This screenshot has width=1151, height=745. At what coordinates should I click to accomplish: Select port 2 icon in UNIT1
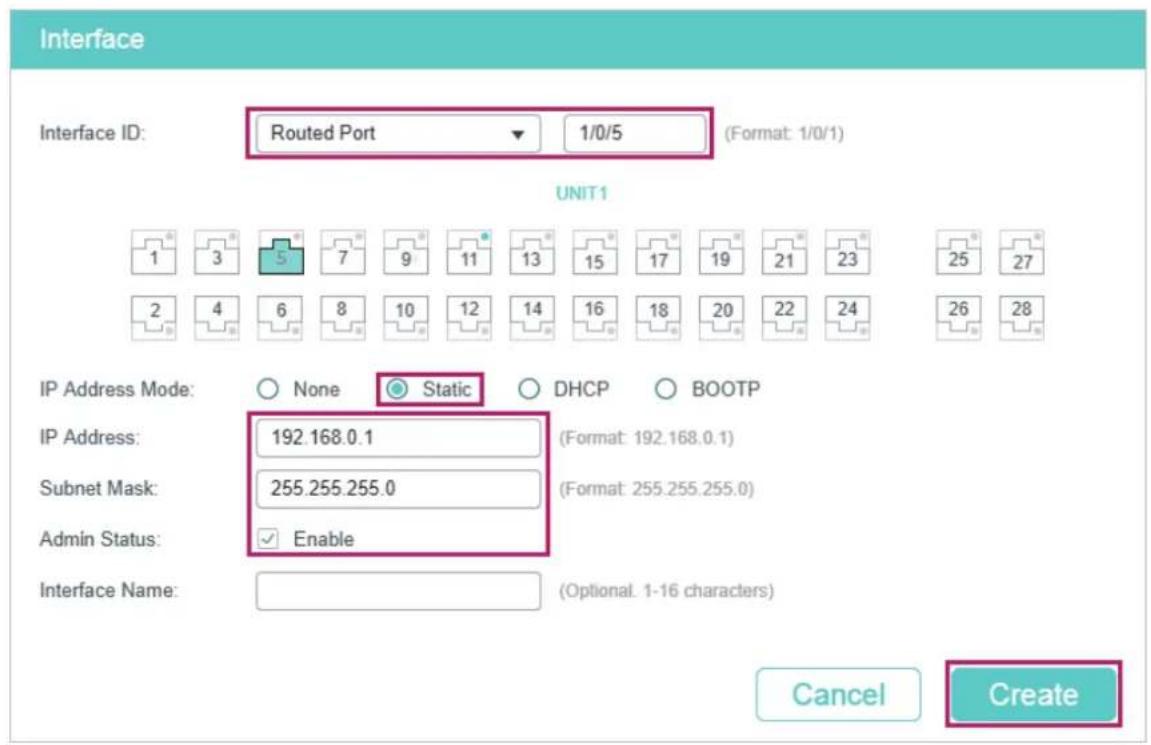coord(153,318)
